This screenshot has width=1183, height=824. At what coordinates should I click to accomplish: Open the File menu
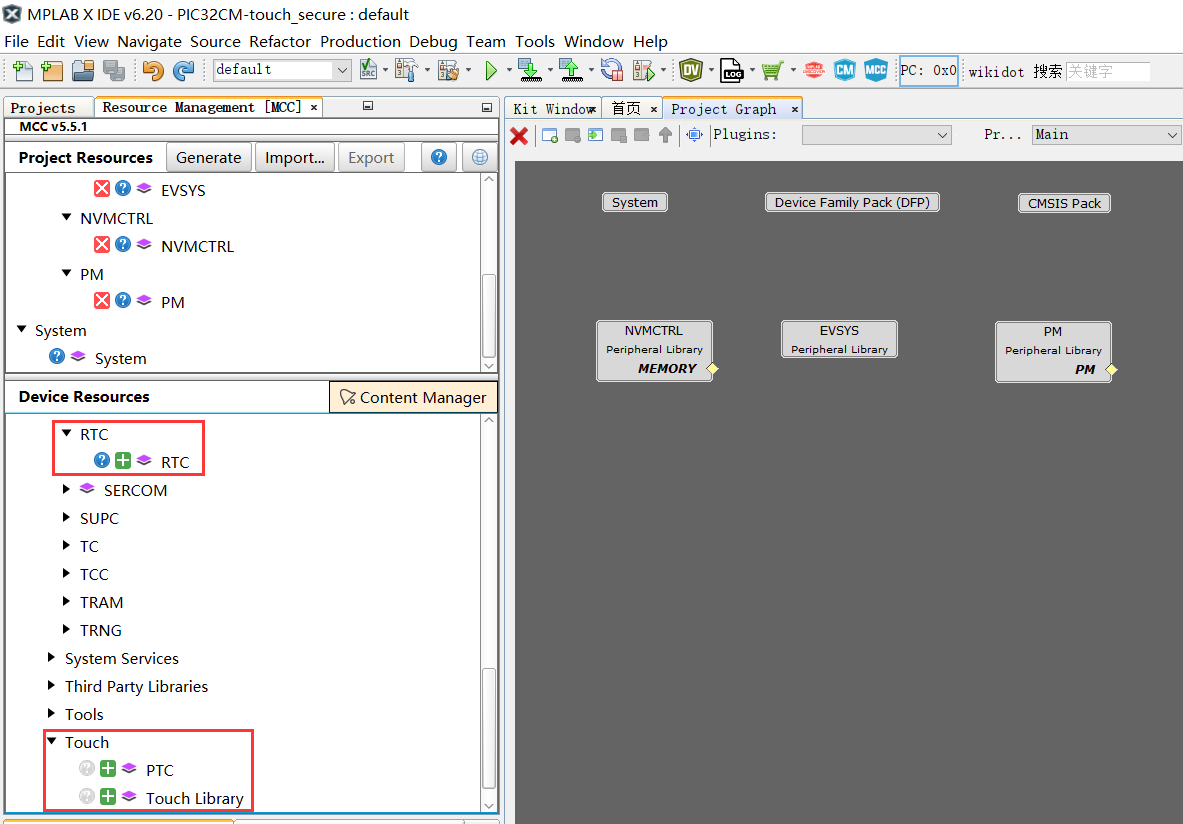(16, 42)
